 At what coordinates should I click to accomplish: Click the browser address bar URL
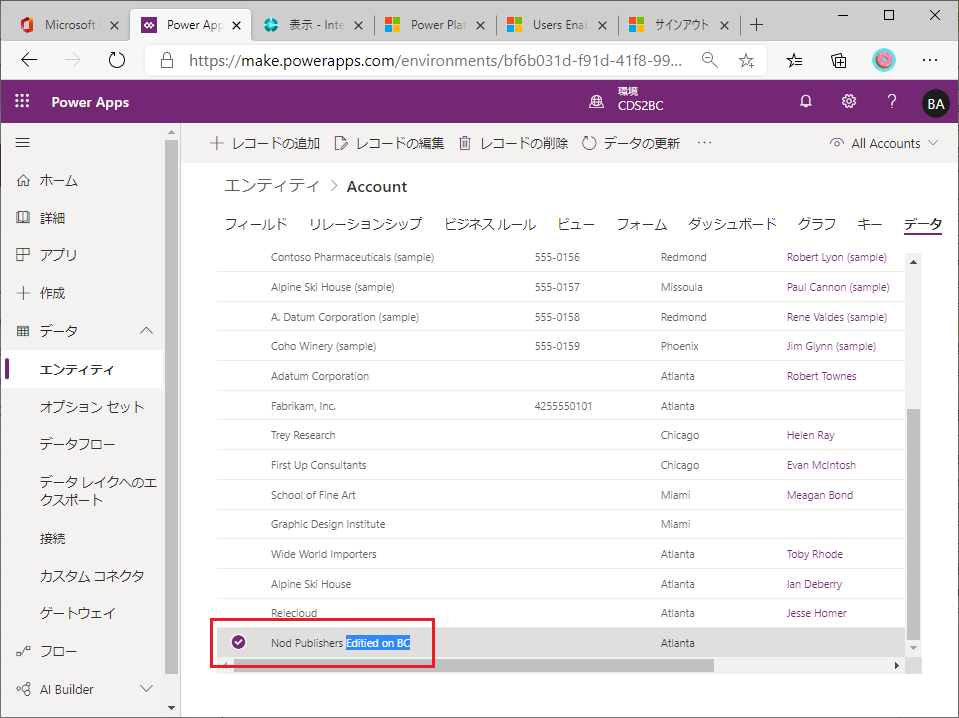(435, 60)
